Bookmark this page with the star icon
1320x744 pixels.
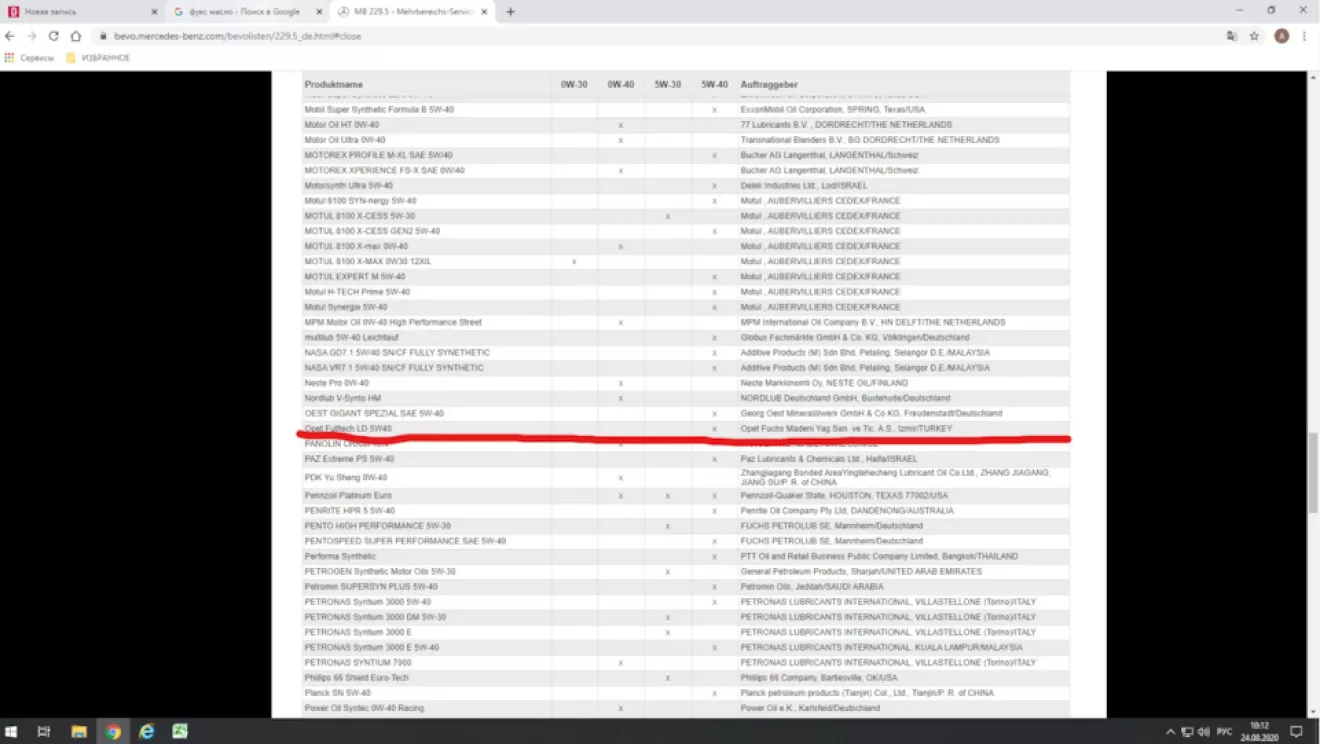tap(1254, 36)
